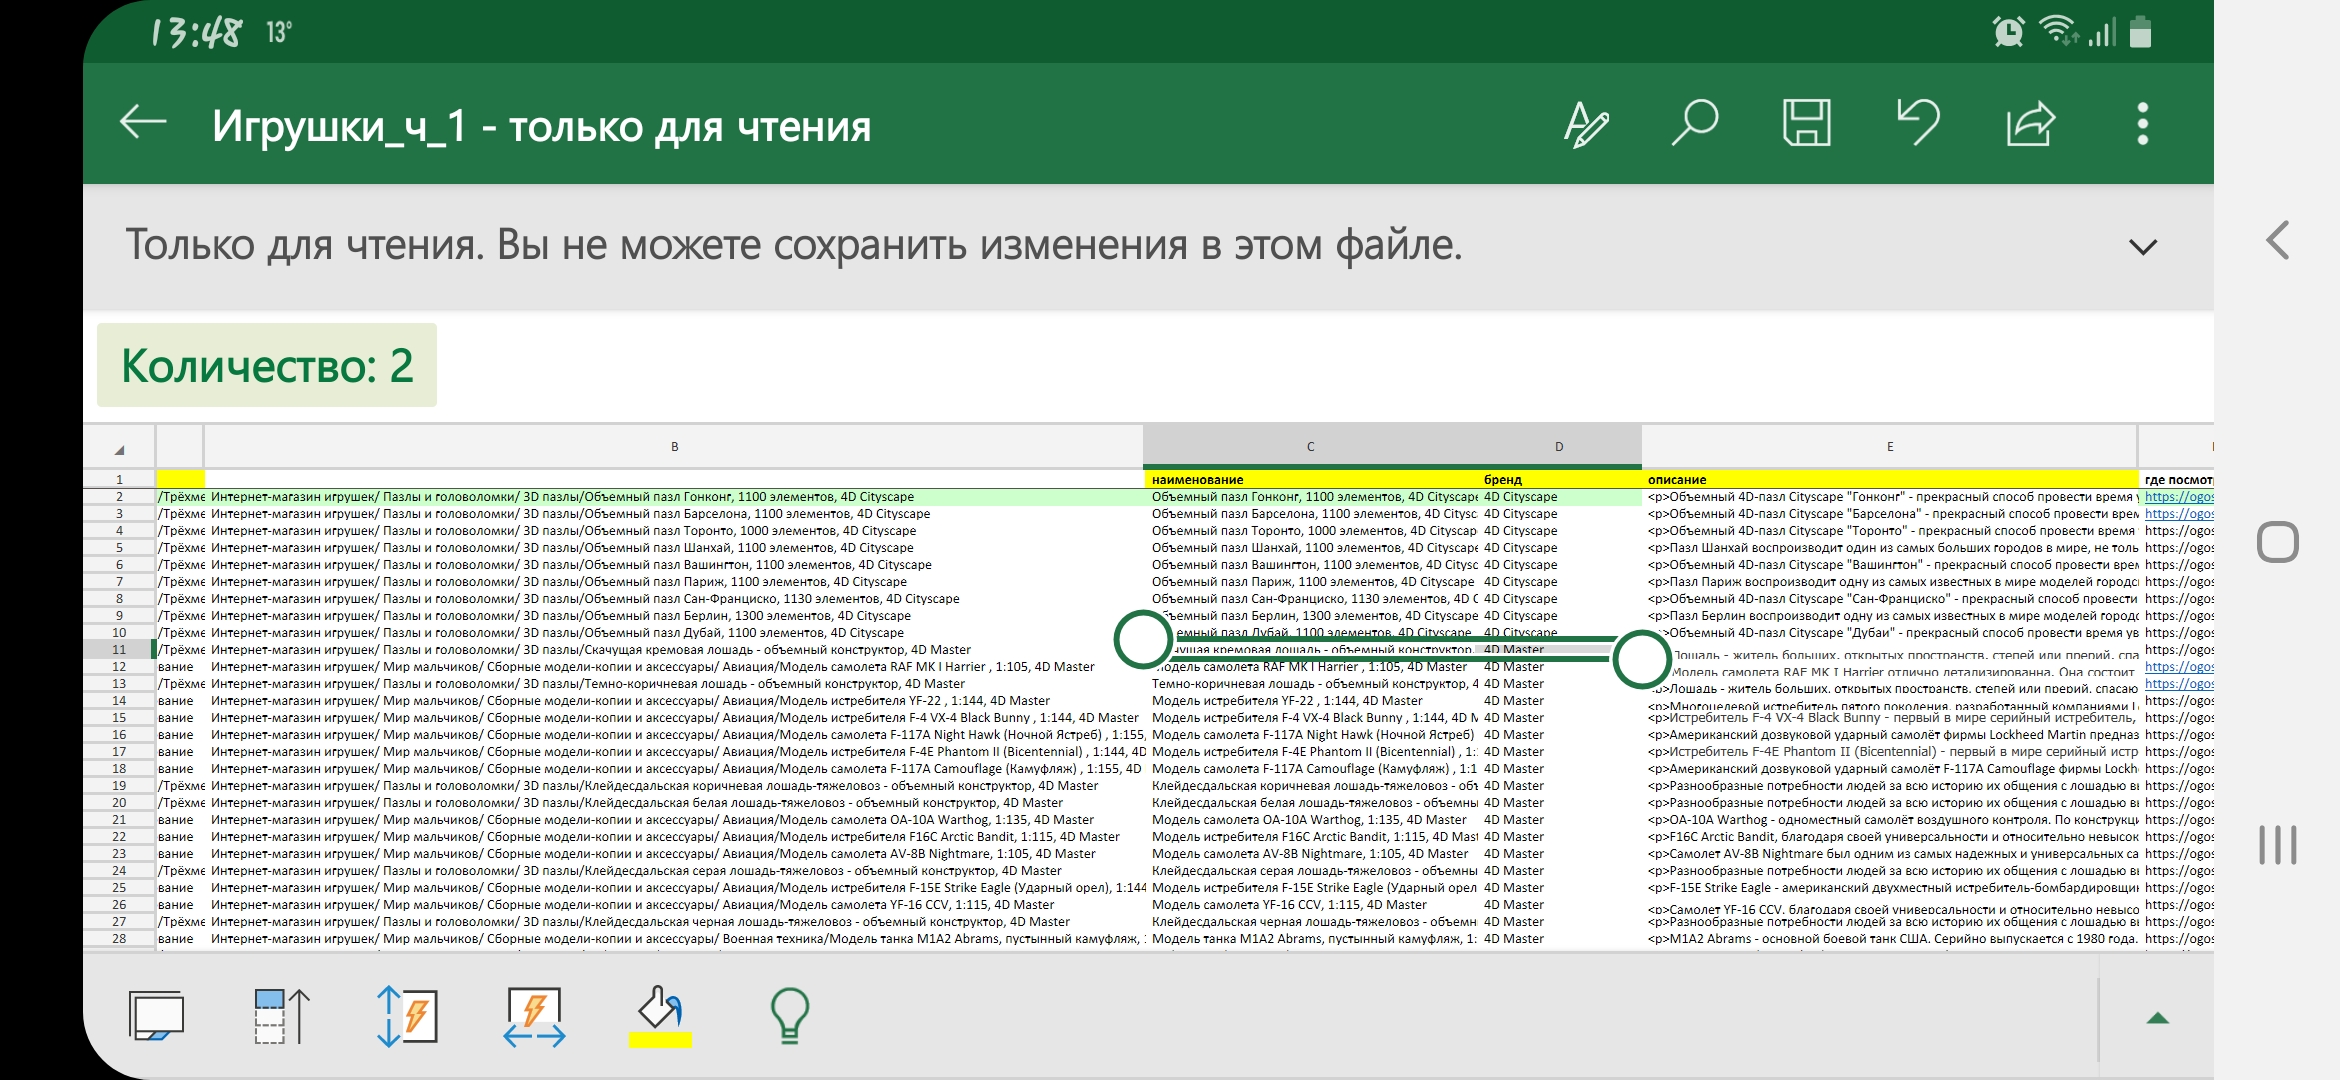Tap the back arrow in the header
This screenshot has width=2340, height=1080.
click(143, 123)
